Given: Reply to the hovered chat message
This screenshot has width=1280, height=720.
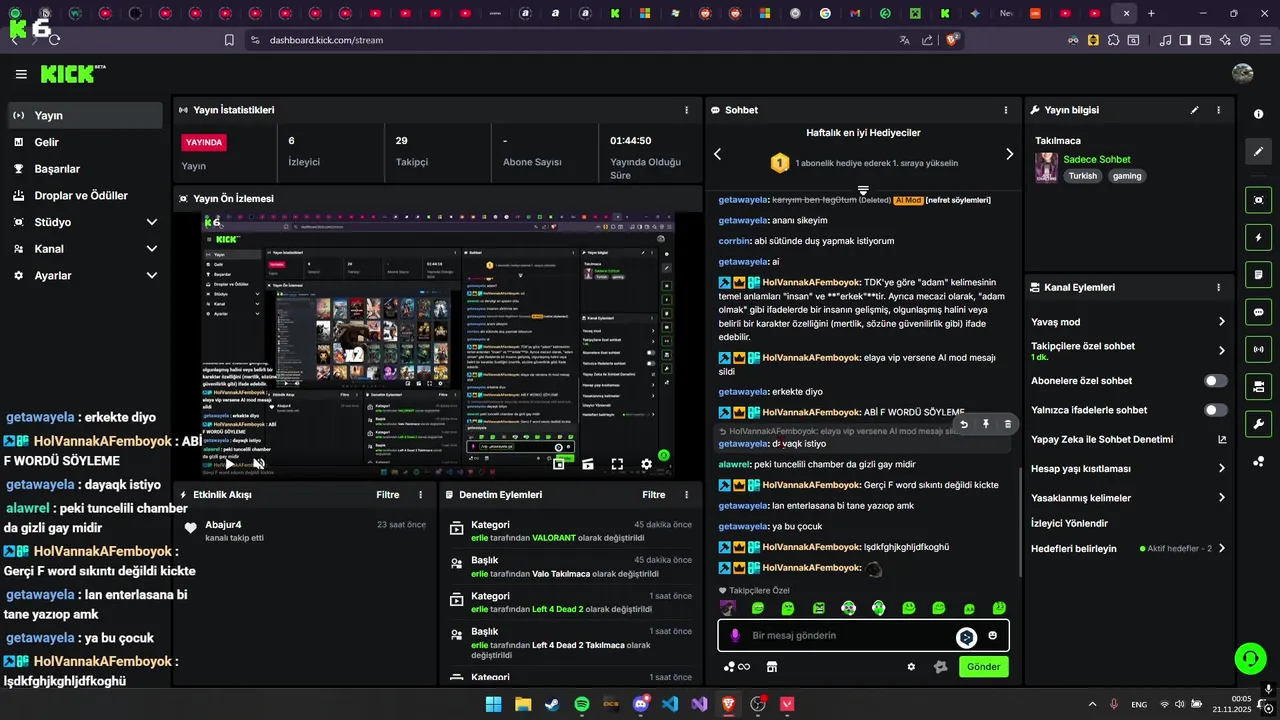Looking at the screenshot, I should tap(964, 424).
